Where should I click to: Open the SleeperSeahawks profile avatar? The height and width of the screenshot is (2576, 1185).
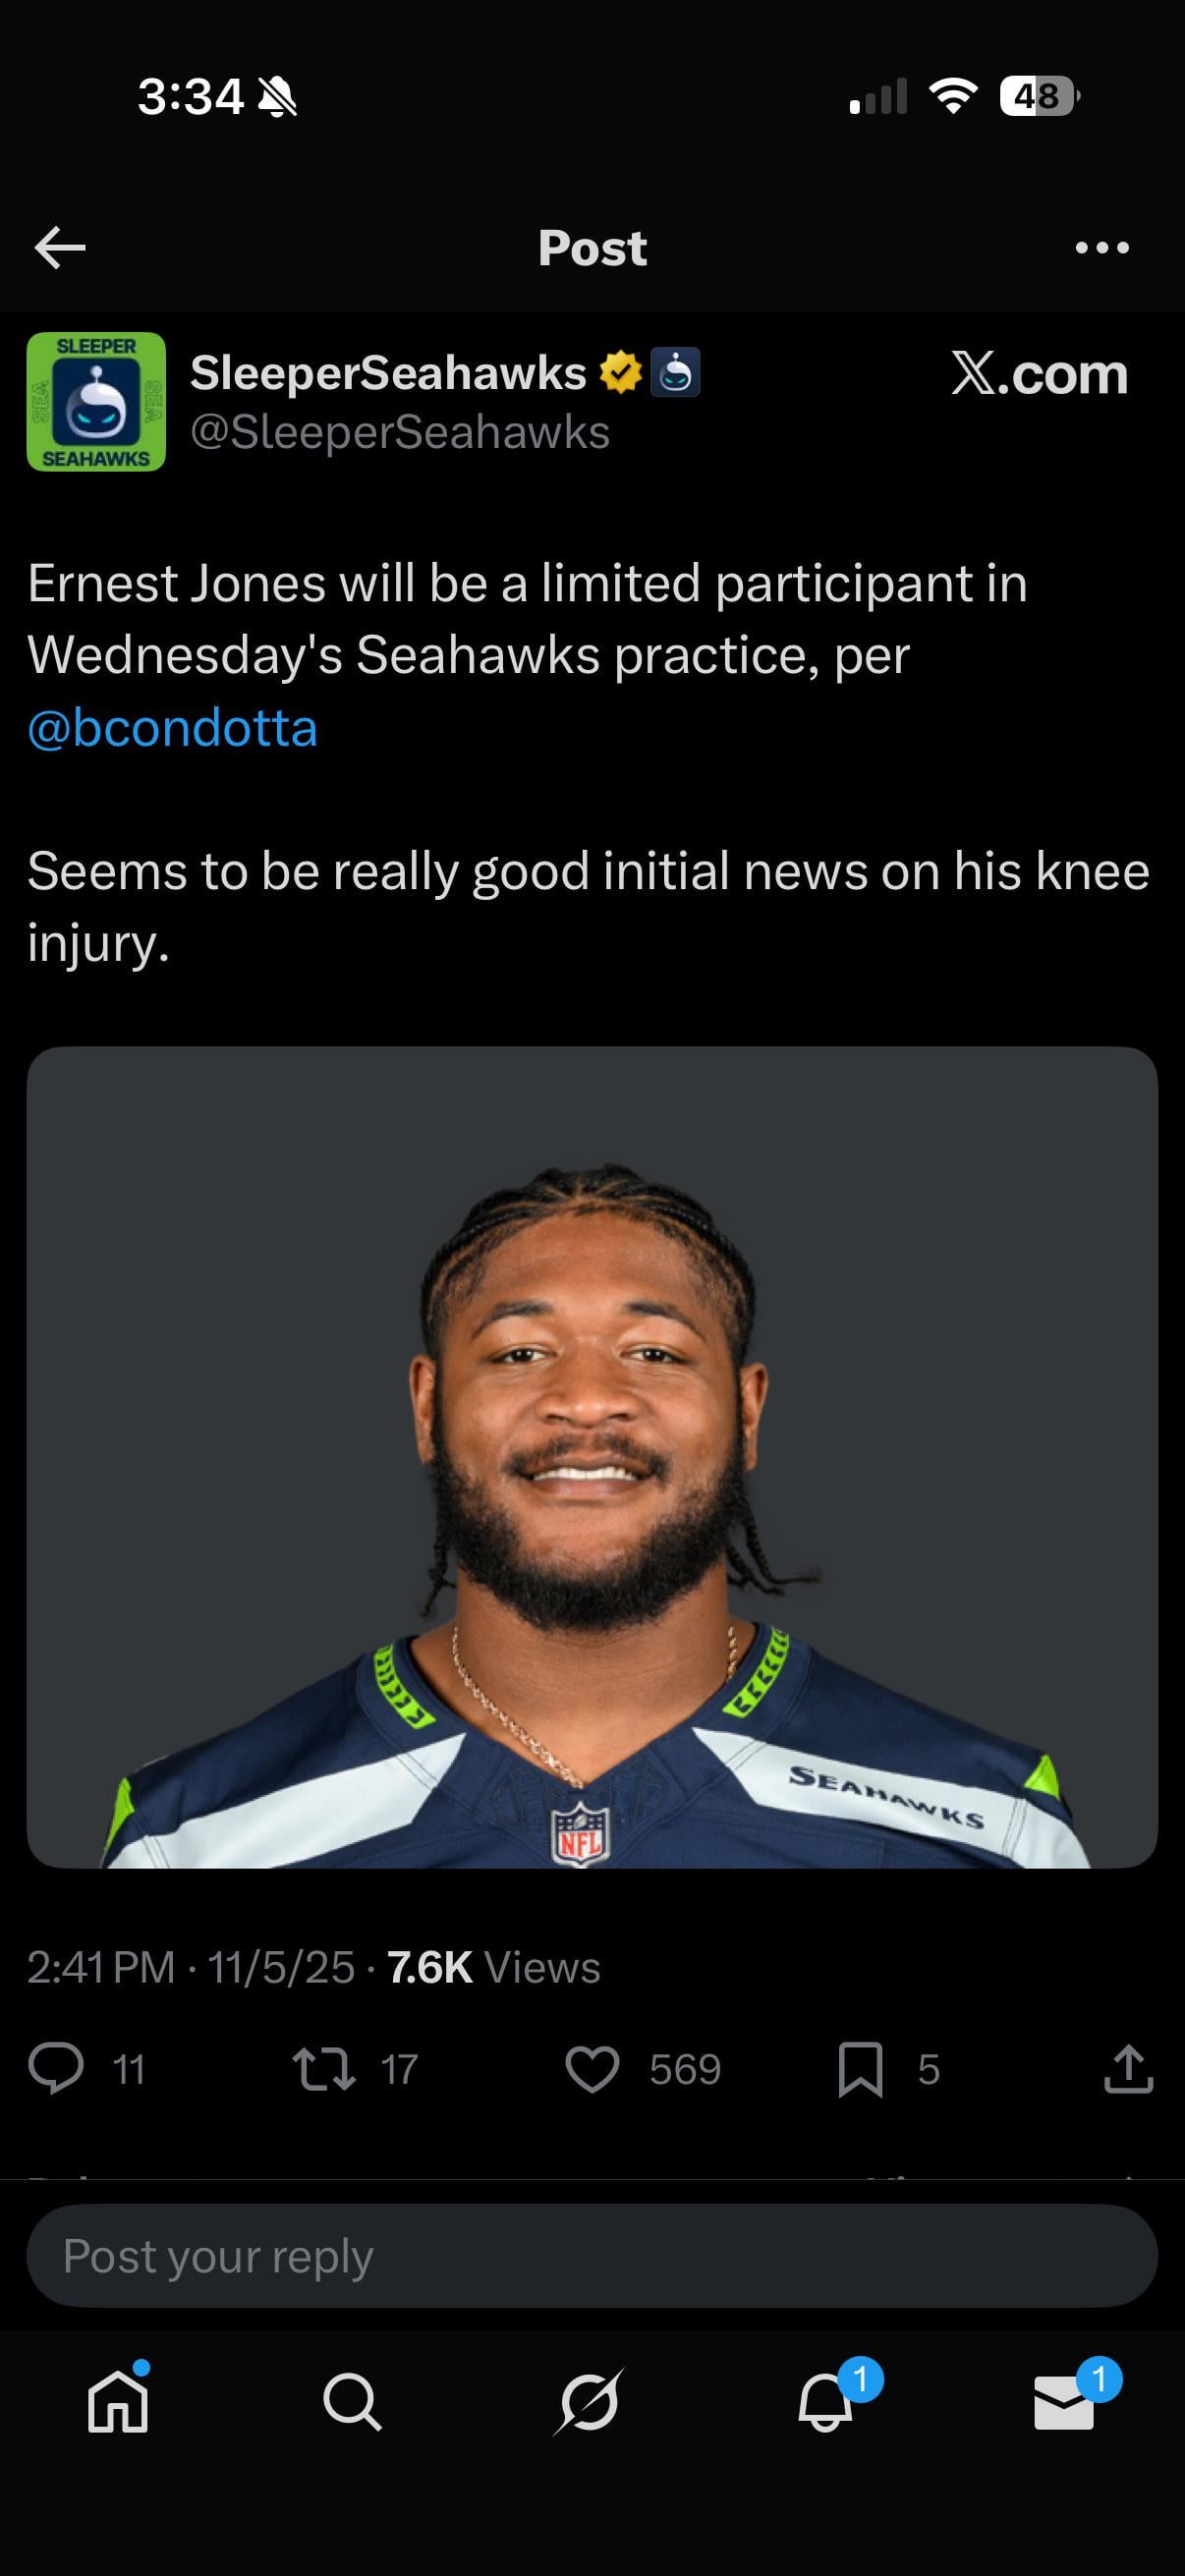(96, 401)
